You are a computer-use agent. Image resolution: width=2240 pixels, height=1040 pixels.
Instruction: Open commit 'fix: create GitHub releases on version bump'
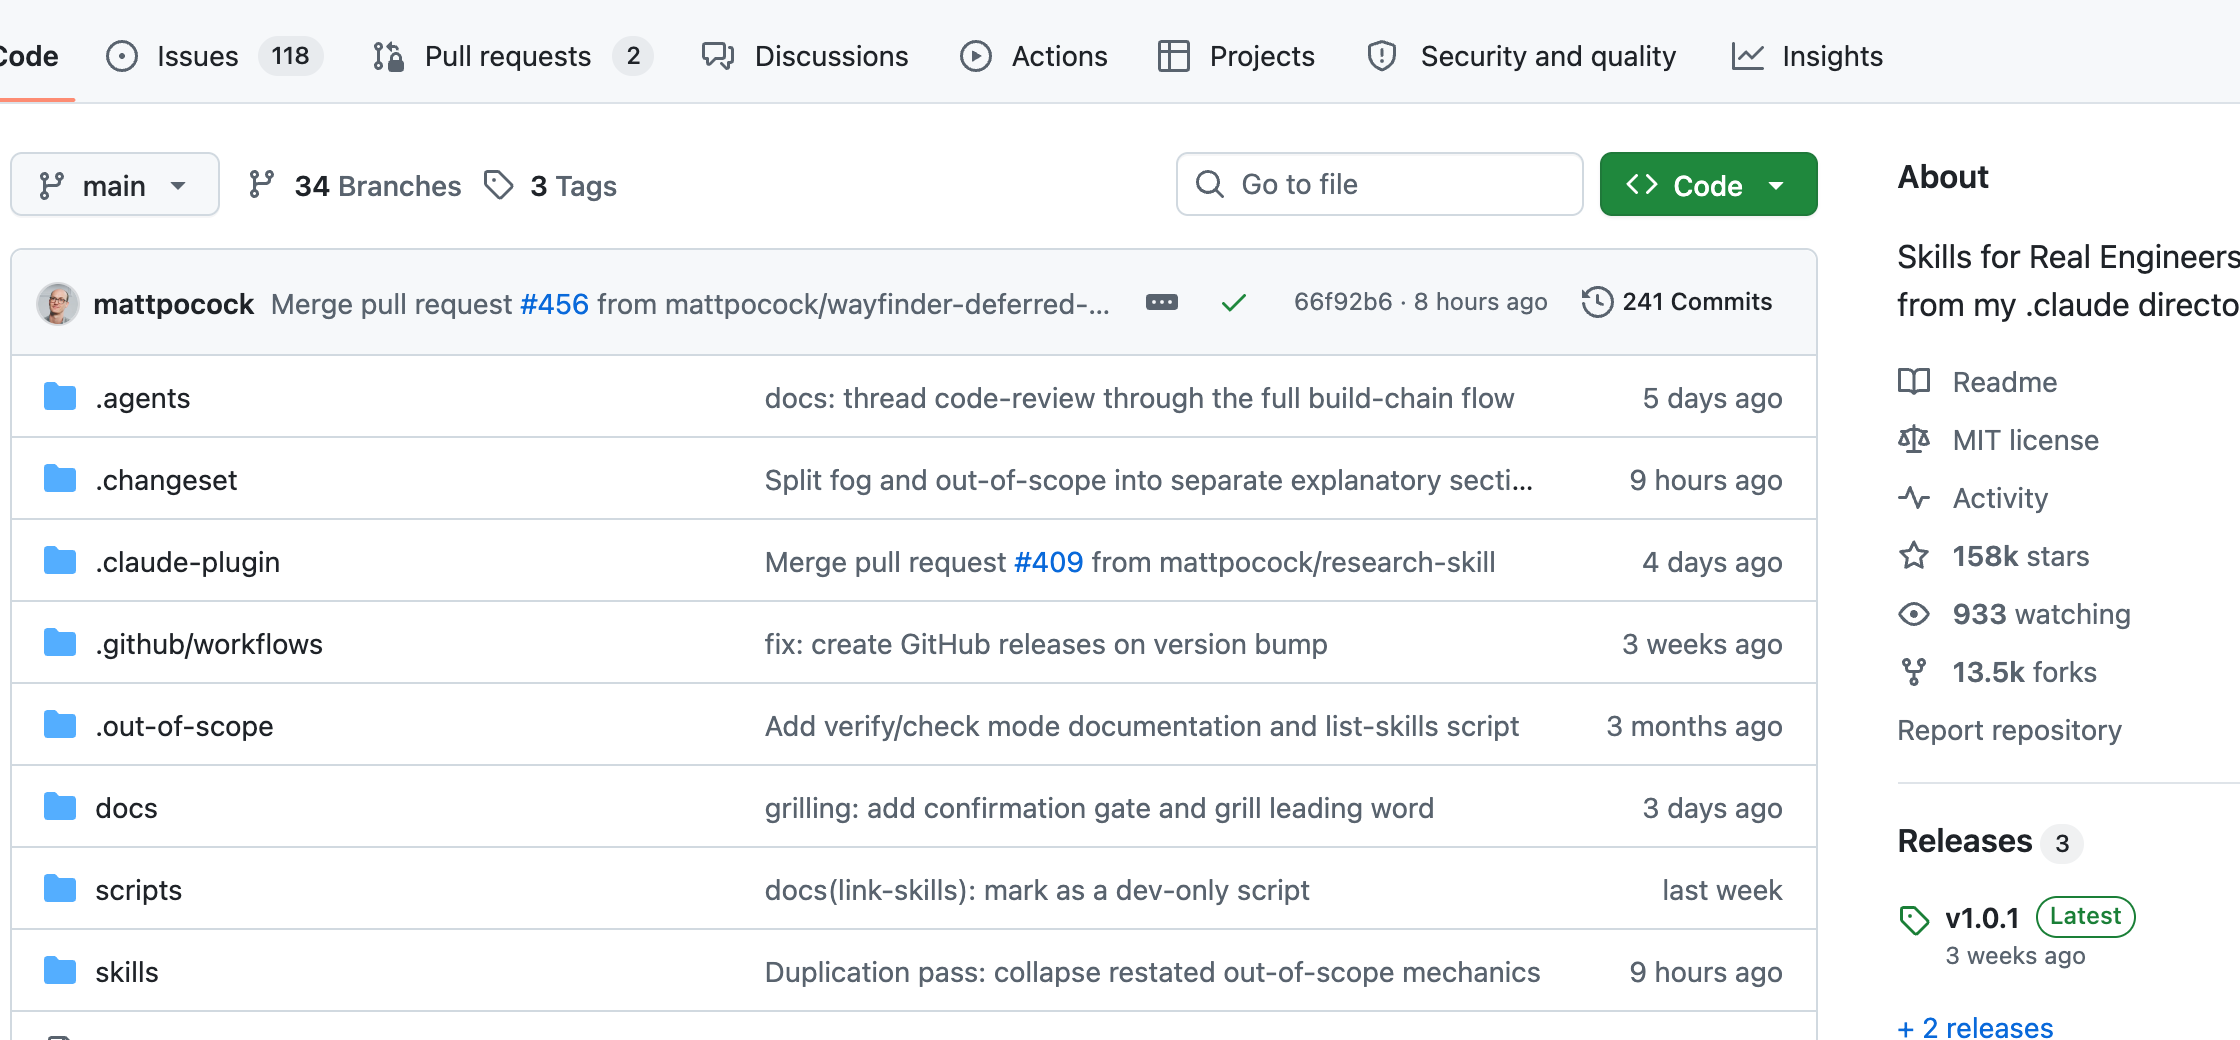[x=1046, y=644]
